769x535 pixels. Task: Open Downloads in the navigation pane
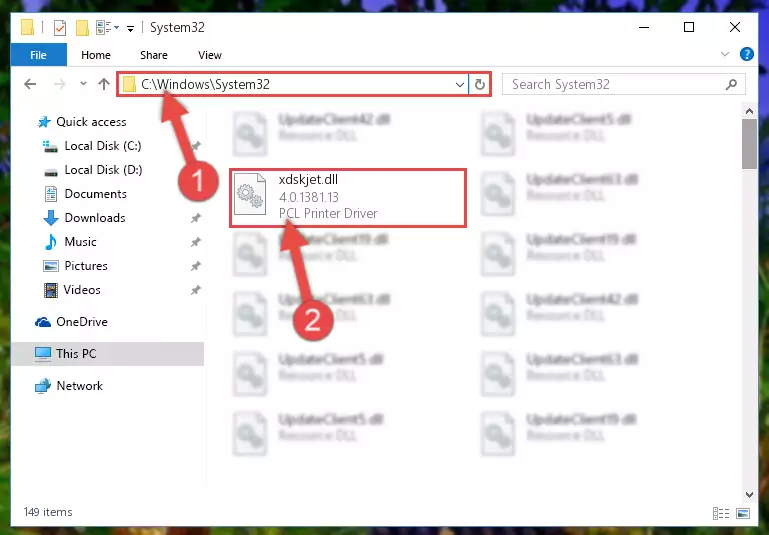click(84, 218)
